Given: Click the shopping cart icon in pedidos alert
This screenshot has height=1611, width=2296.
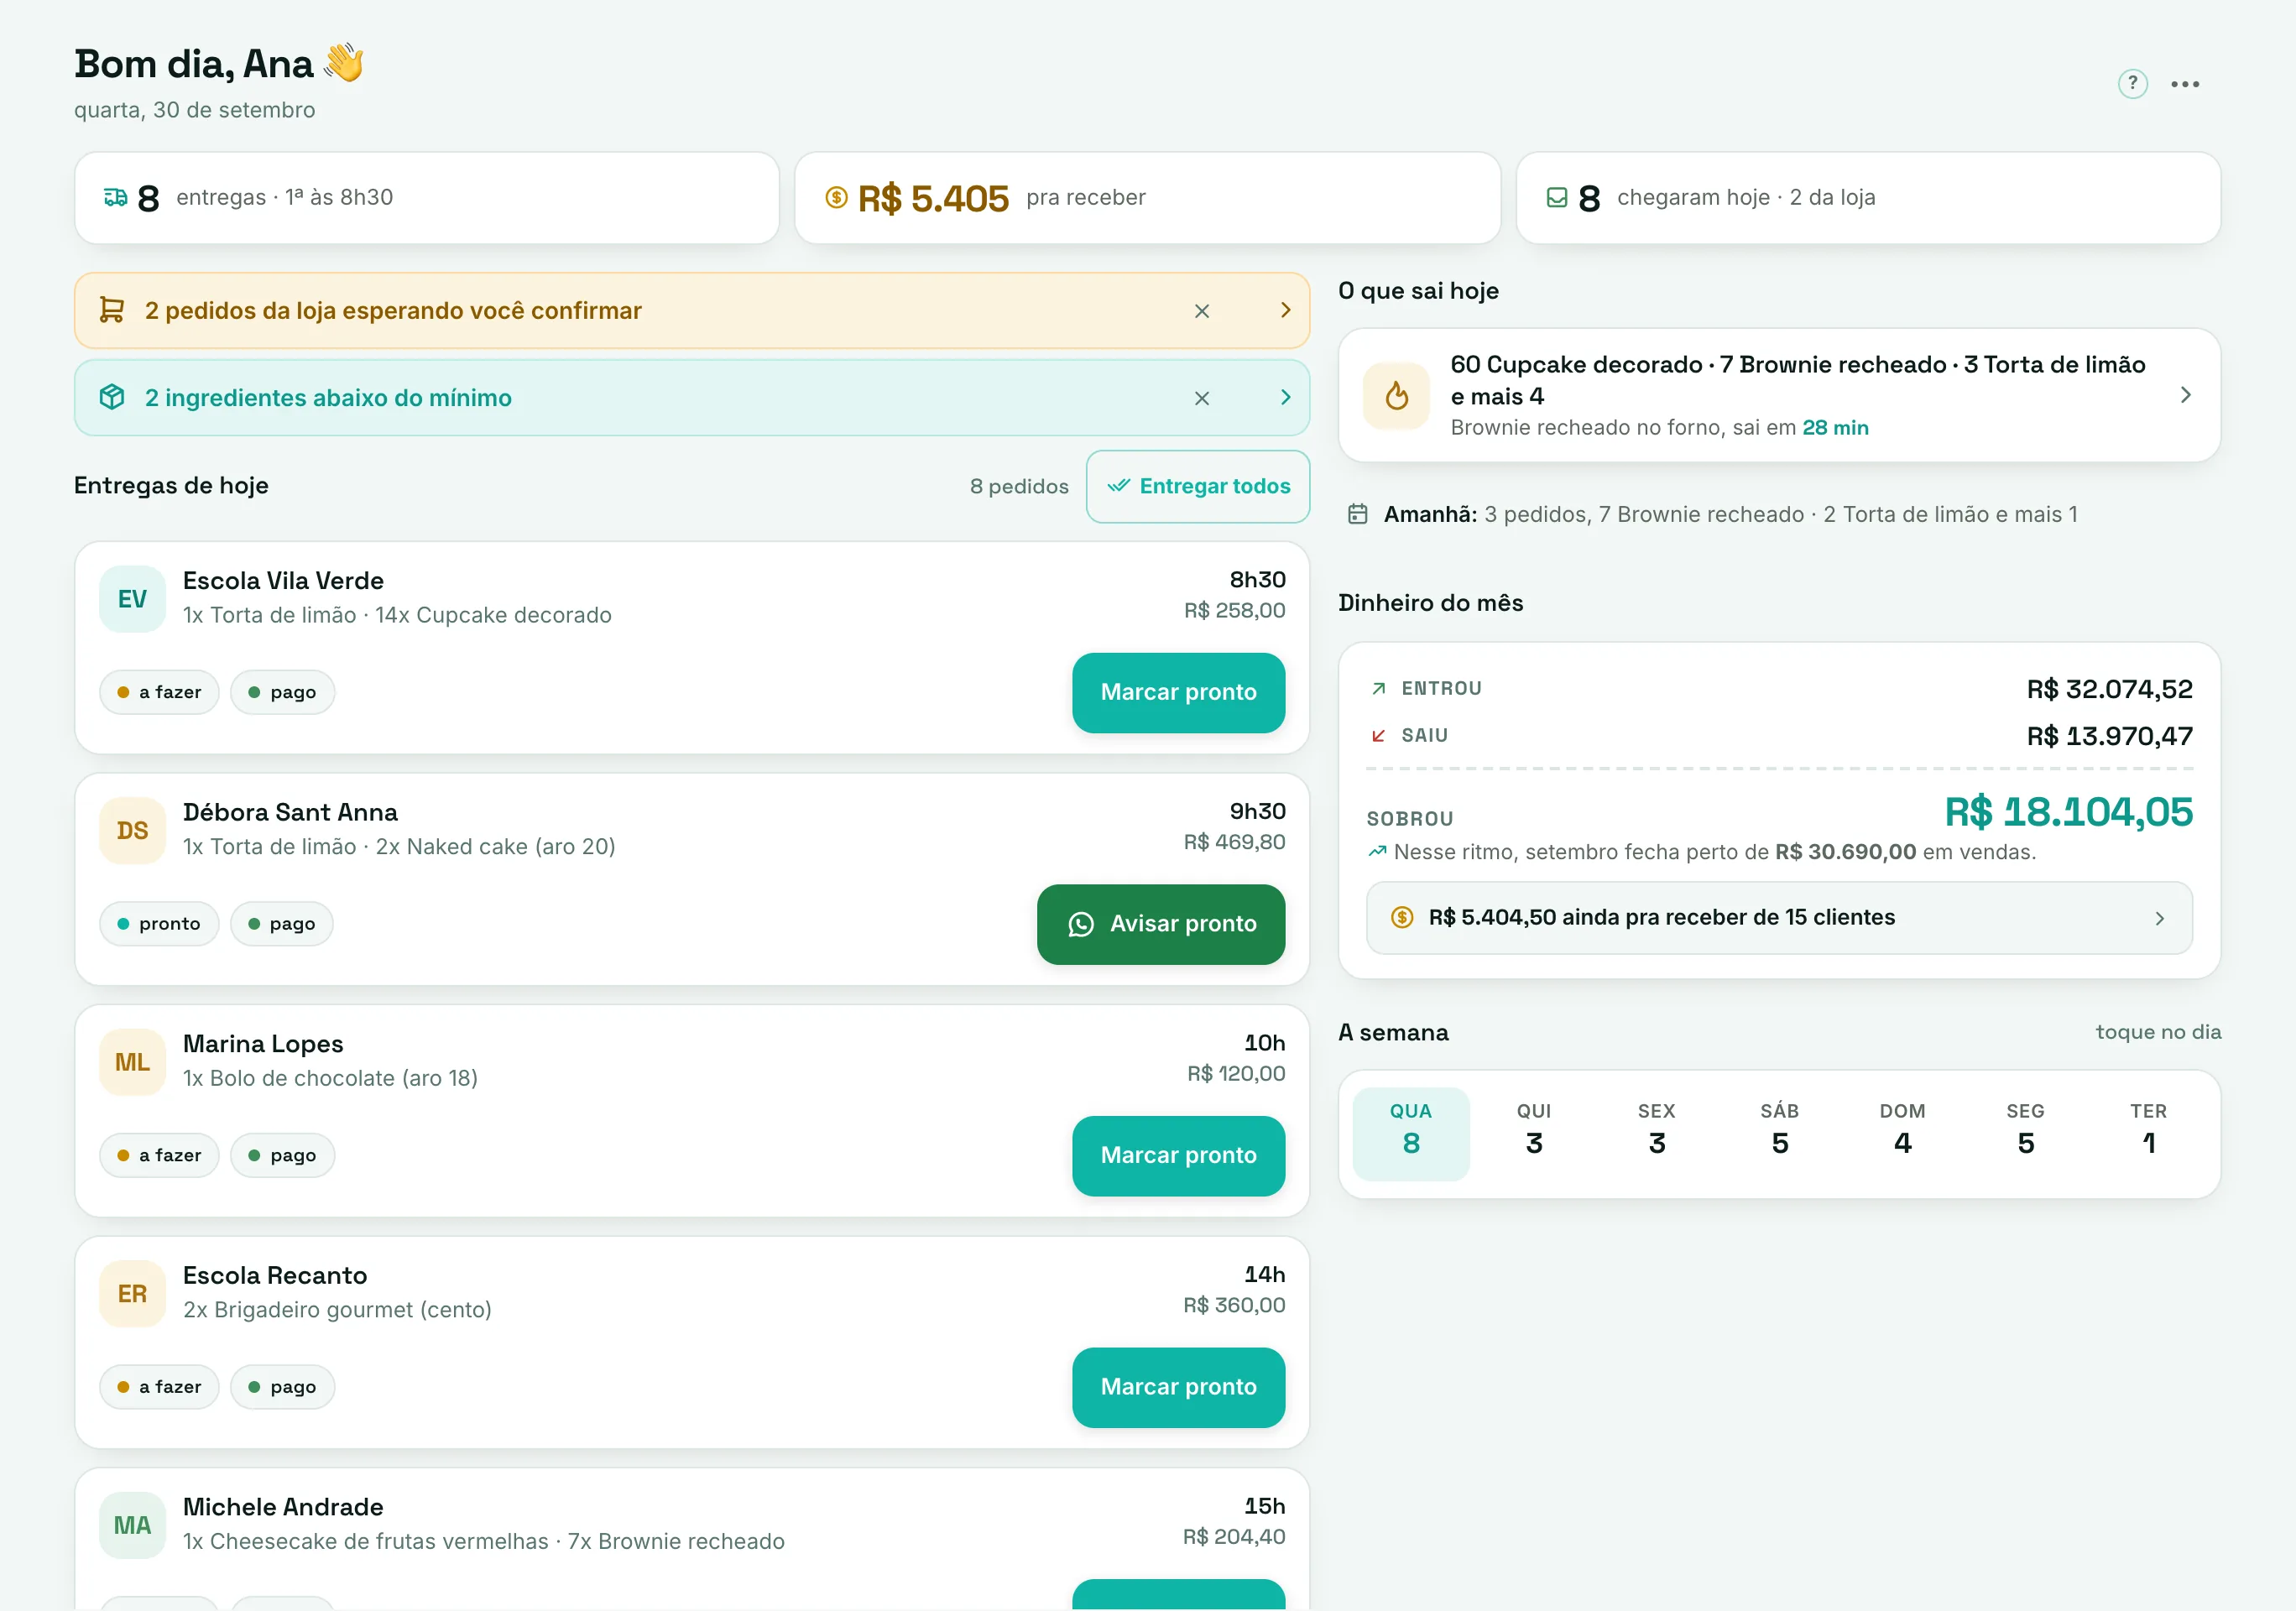Looking at the screenshot, I should 112,310.
